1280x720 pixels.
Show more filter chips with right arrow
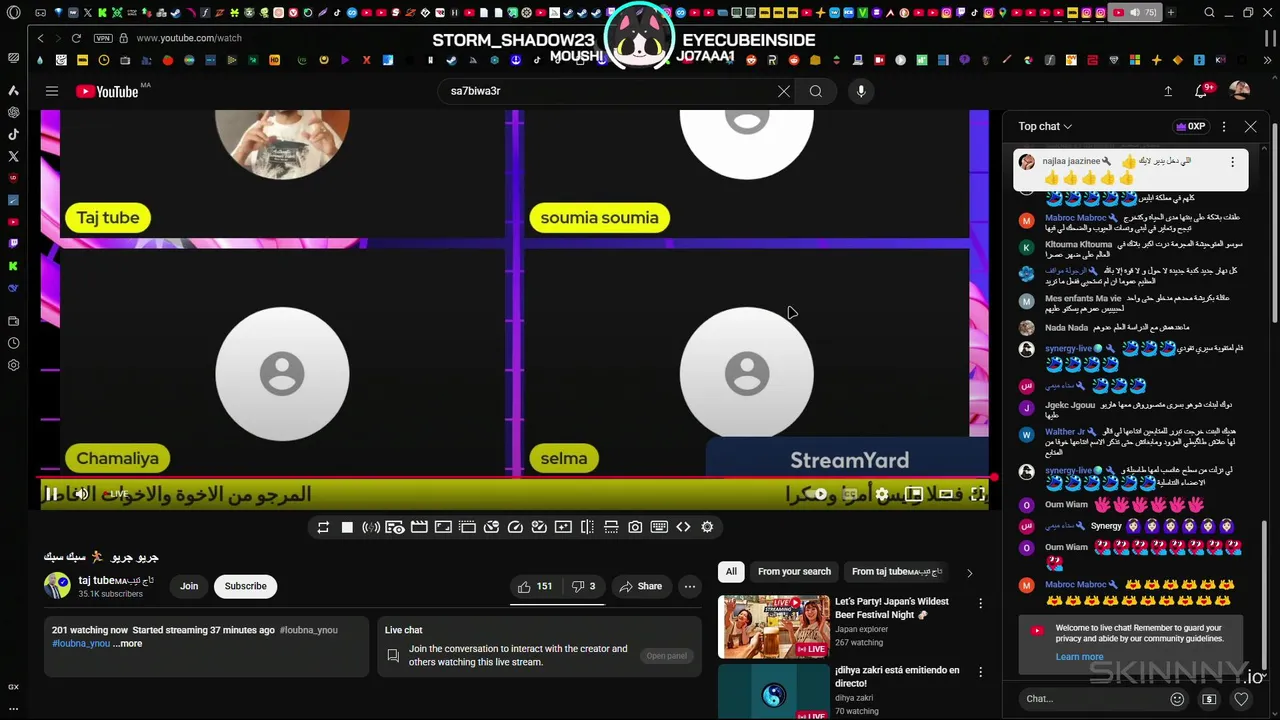click(x=969, y=573)
